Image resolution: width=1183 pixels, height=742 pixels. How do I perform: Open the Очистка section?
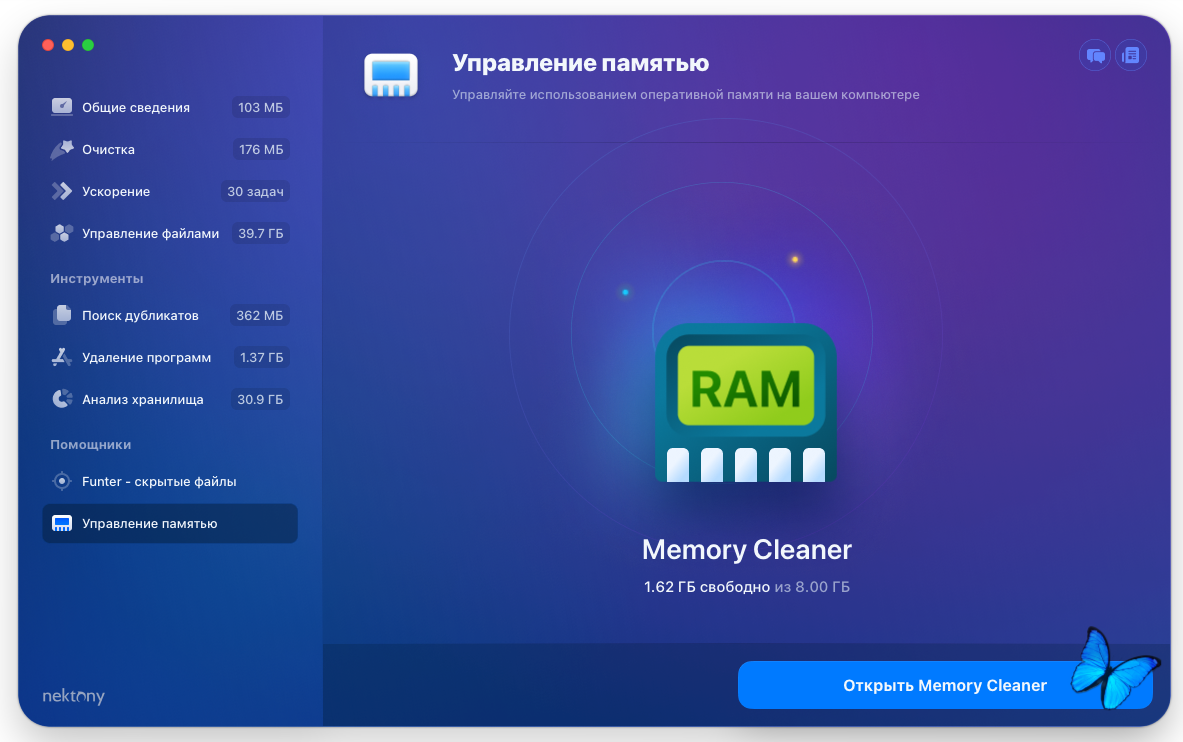[x=170, y=149]
